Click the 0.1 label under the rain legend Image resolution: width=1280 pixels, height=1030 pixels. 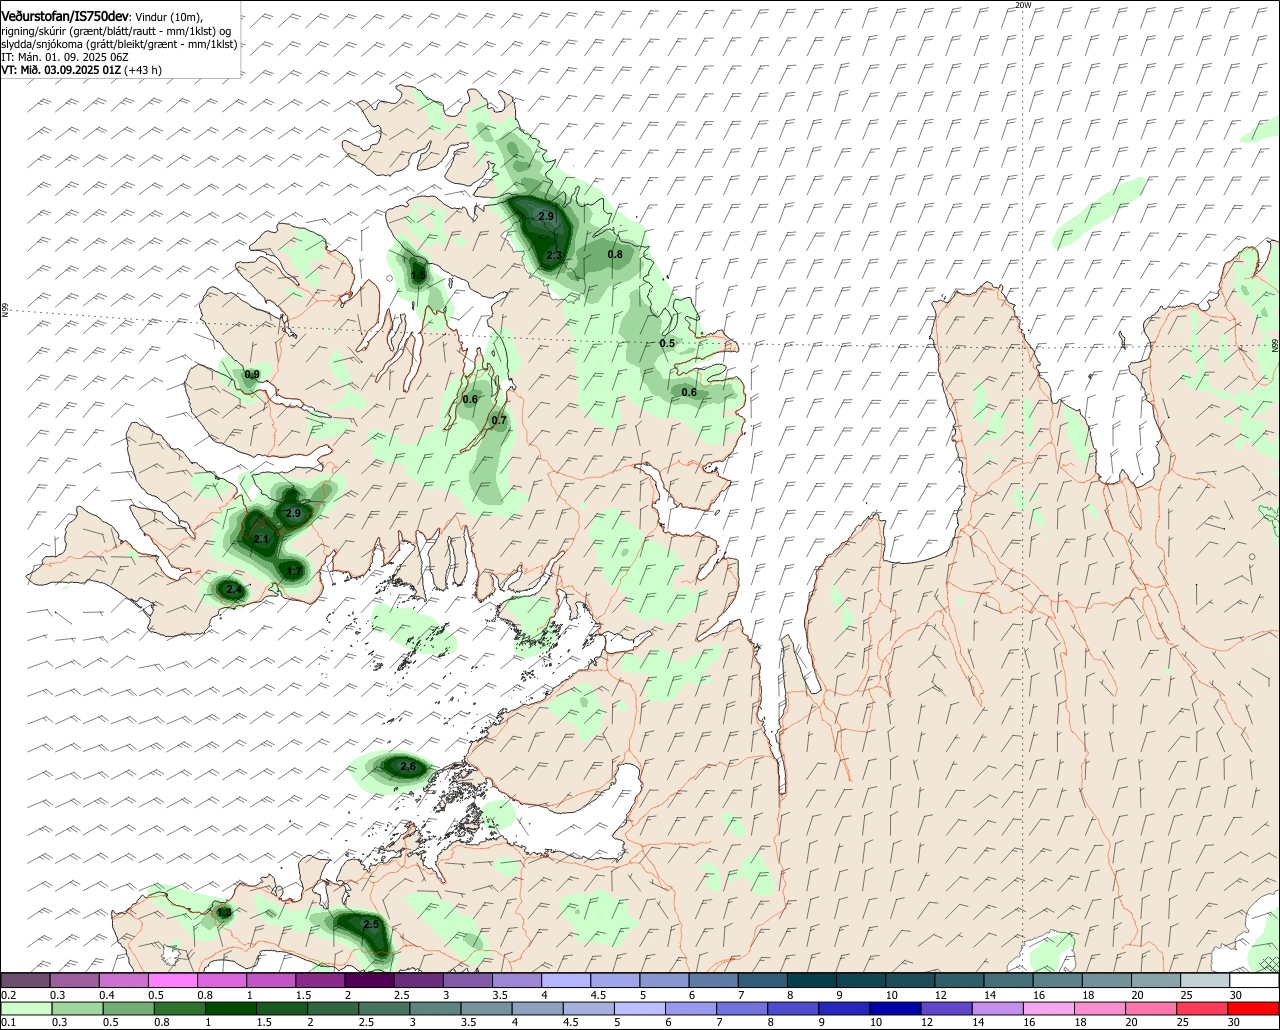click(8, 1023)
